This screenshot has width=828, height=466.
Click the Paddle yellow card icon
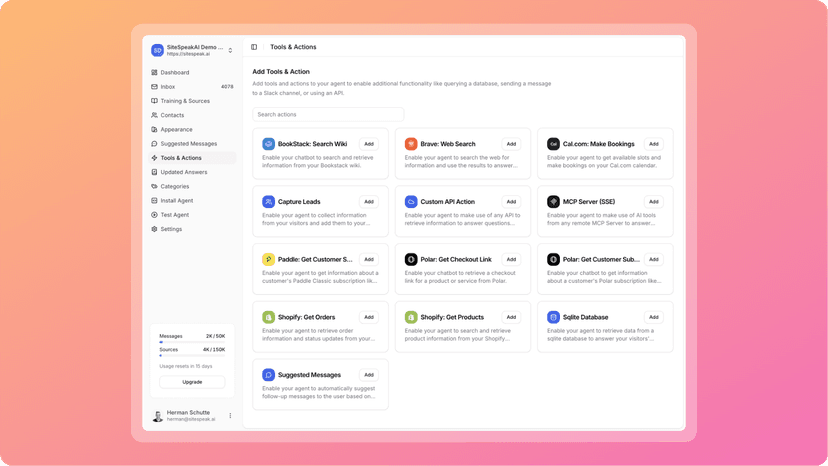click(x=268, y=259)
